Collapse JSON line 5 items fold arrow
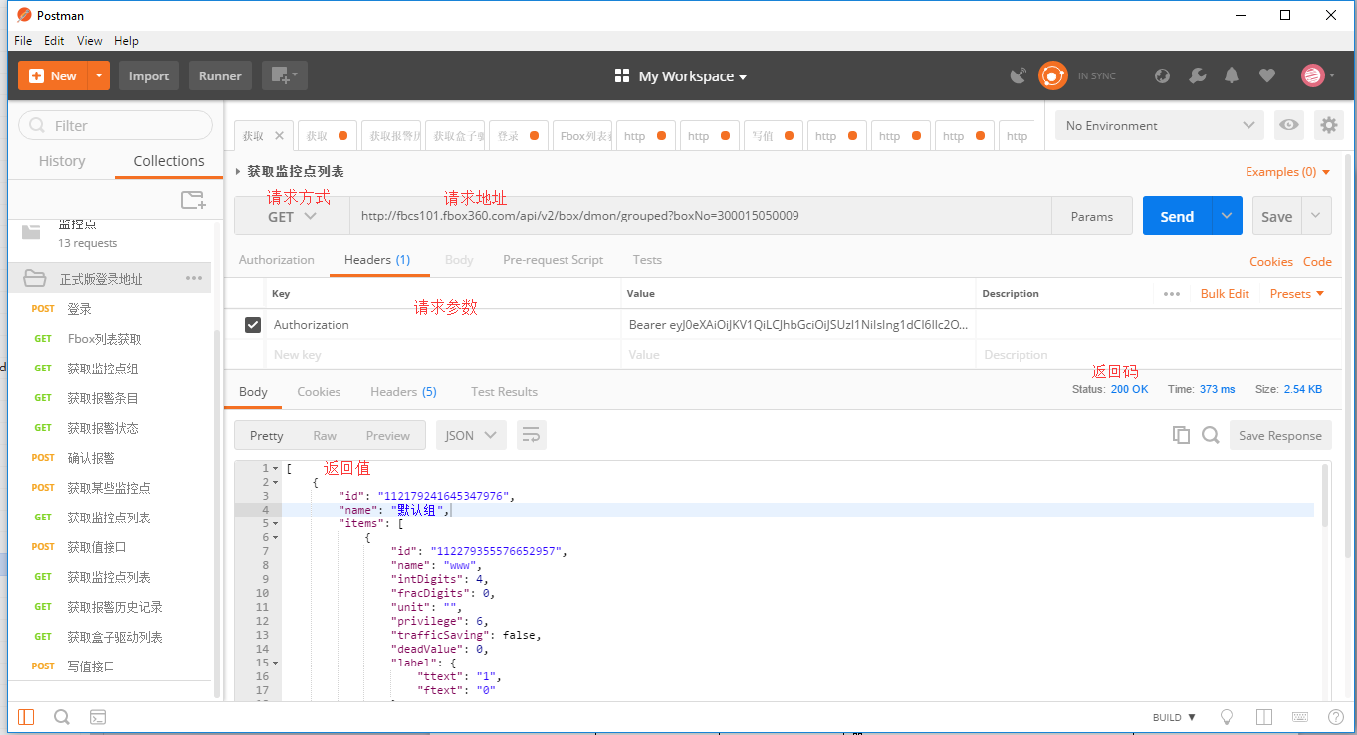The width and height of the screenshot is (1357, 735). coord(276,523)
